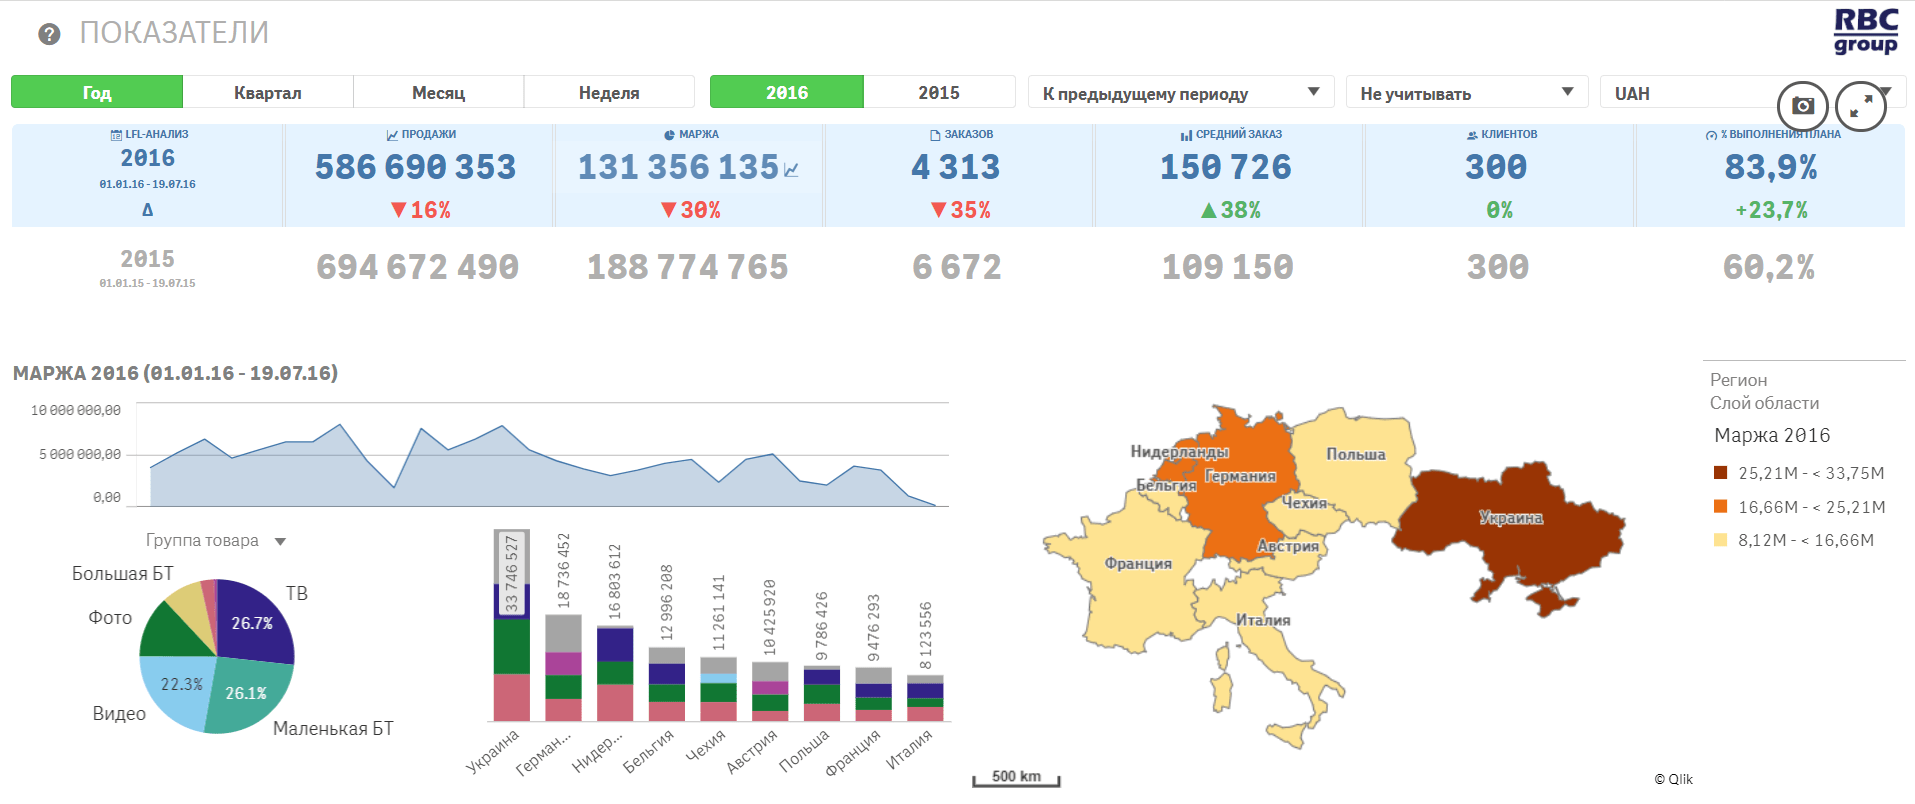Image resolution: width=1915 pixels, height=804 pixels.
Task: Expand chart to fullscreen with arrows icon
Action: pyautogui.click(x=1860, y=105)
